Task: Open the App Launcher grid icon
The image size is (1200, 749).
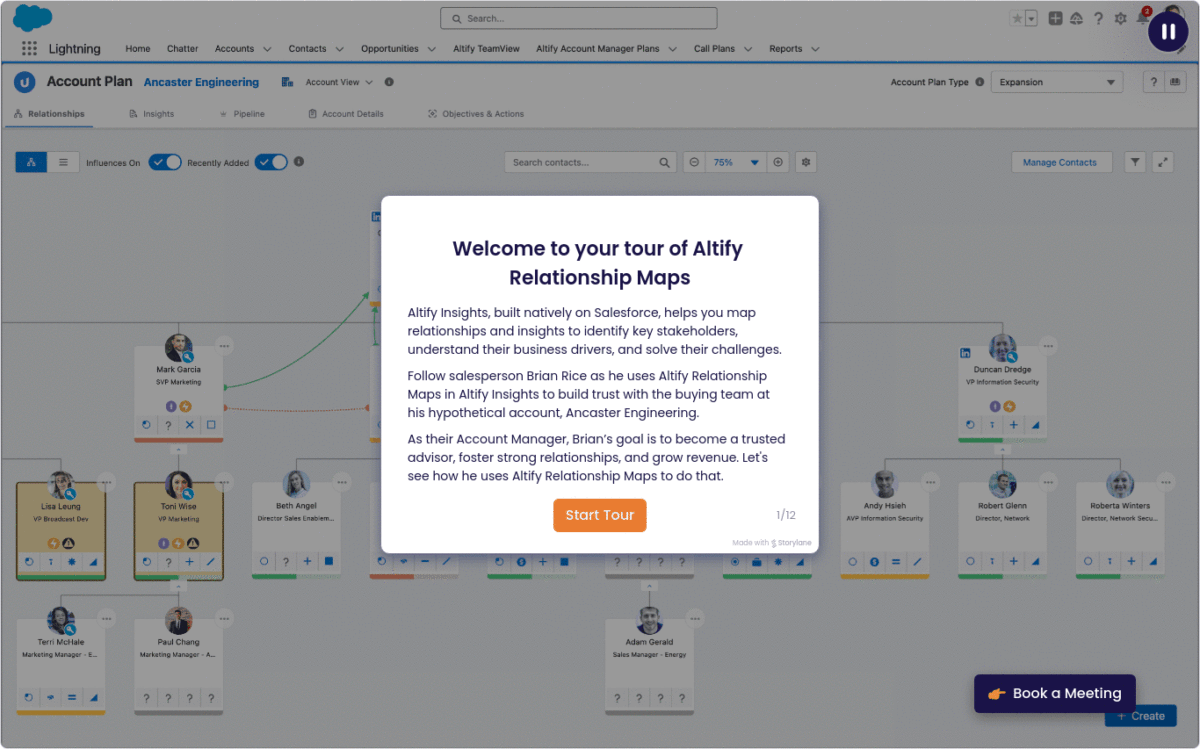Action: pyautogui.click(x=29, y=49)
